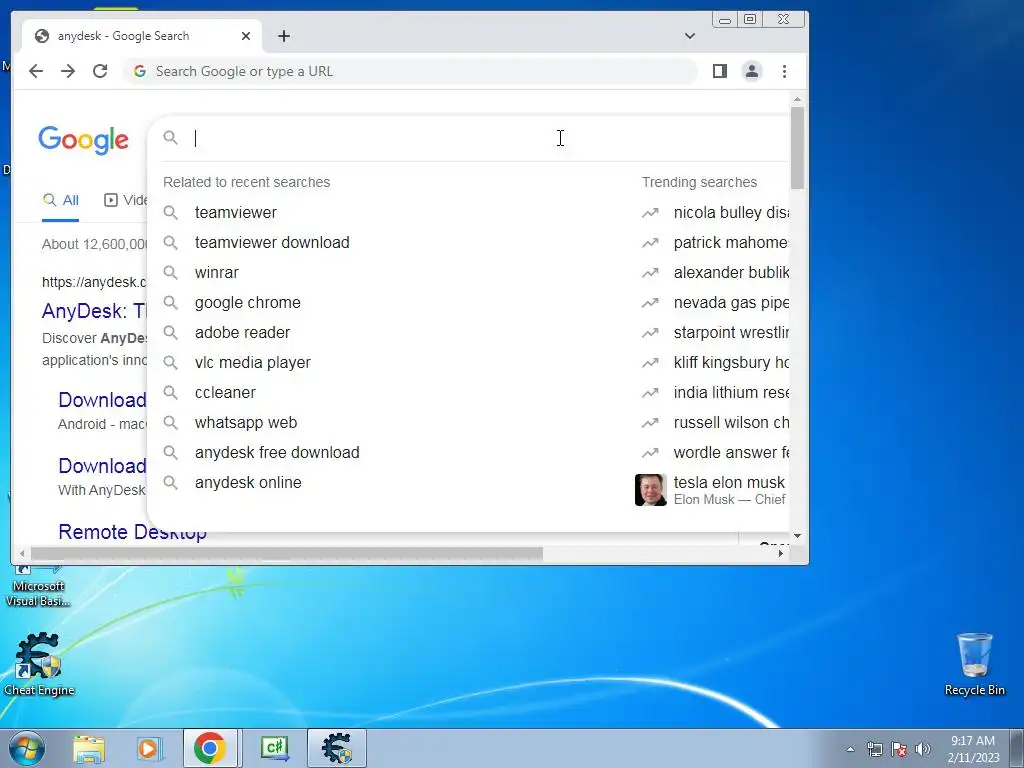Image resolution: width=1024 pixels, height=768 pixels.
Task: Choose the whatsapp web suggestion
Action: tap(246, 423)
